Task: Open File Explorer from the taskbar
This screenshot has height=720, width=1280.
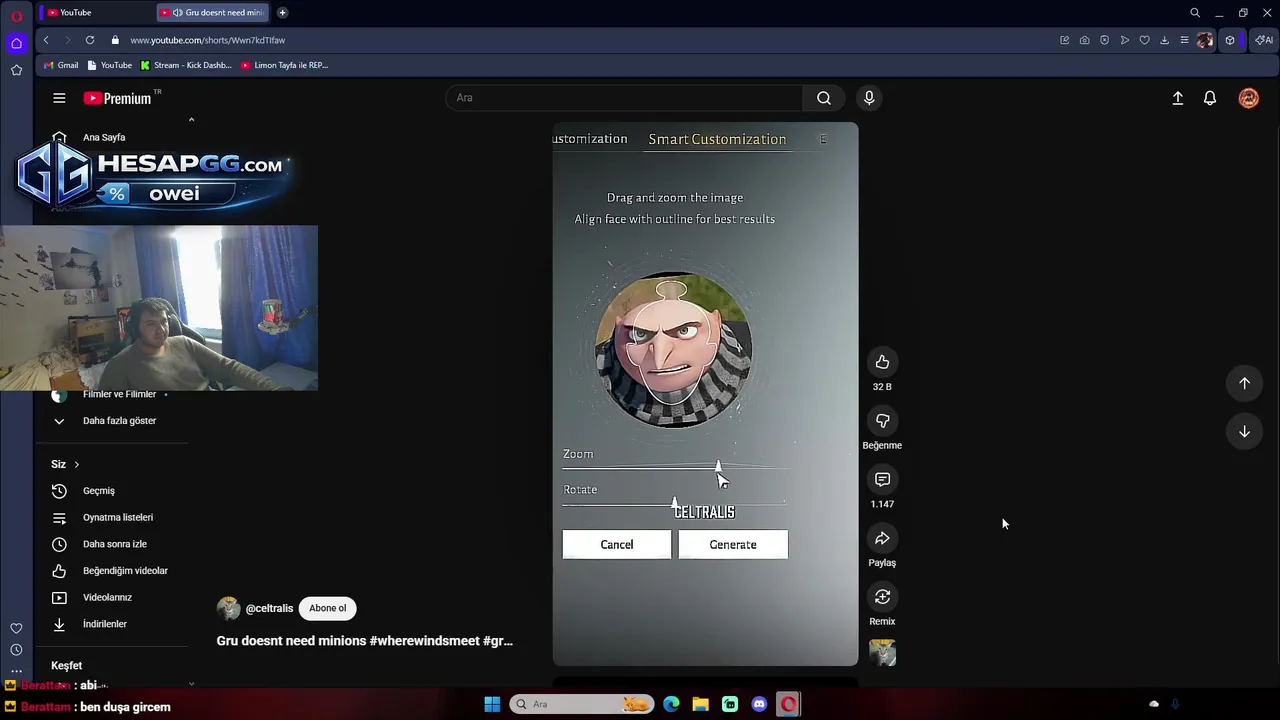Action: (x=700, y=704)
